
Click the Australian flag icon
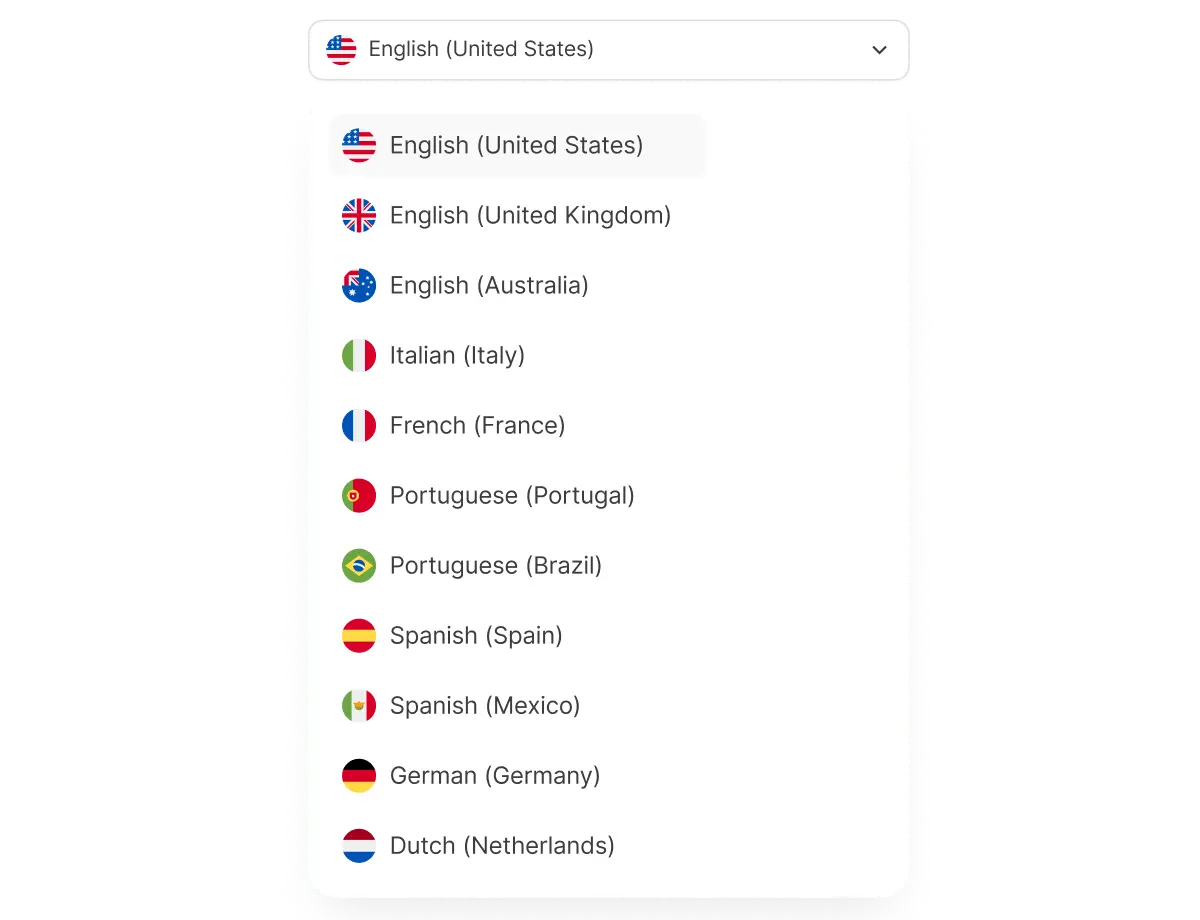[x=358, y=285]
